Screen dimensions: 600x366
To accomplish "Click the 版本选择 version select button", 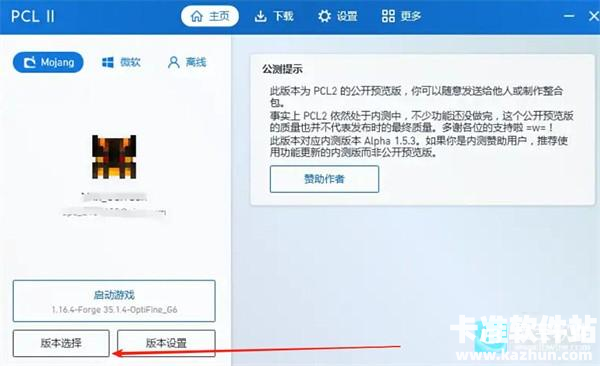I will point(61,343).
